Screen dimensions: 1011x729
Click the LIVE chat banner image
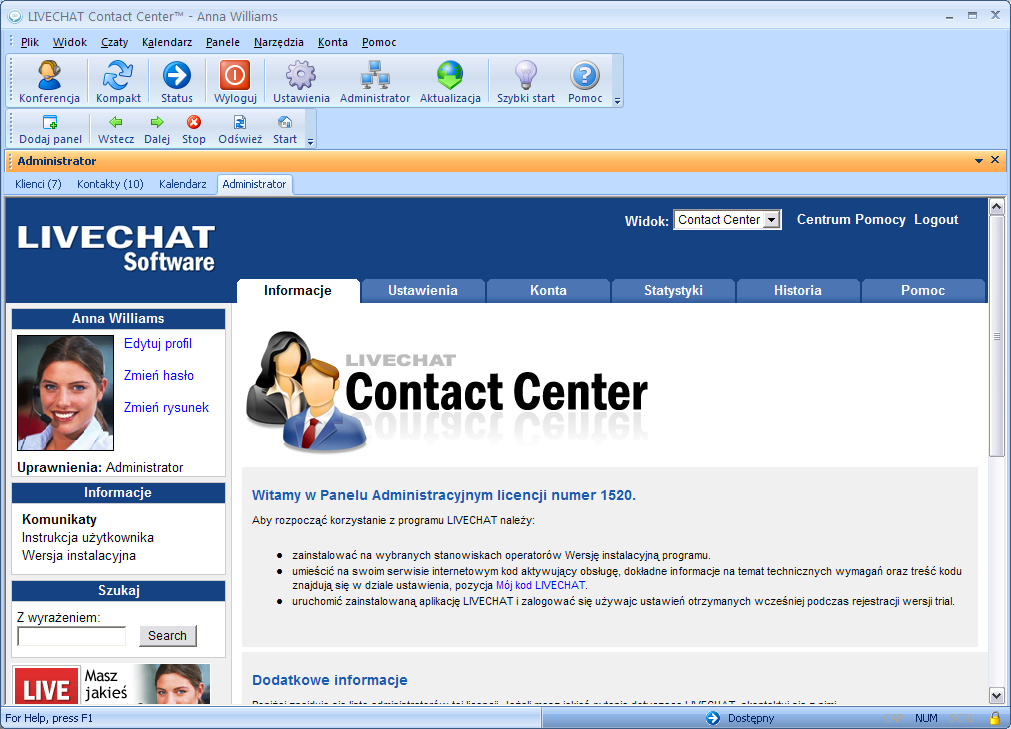pyautogui.click(x=112, y=684)
